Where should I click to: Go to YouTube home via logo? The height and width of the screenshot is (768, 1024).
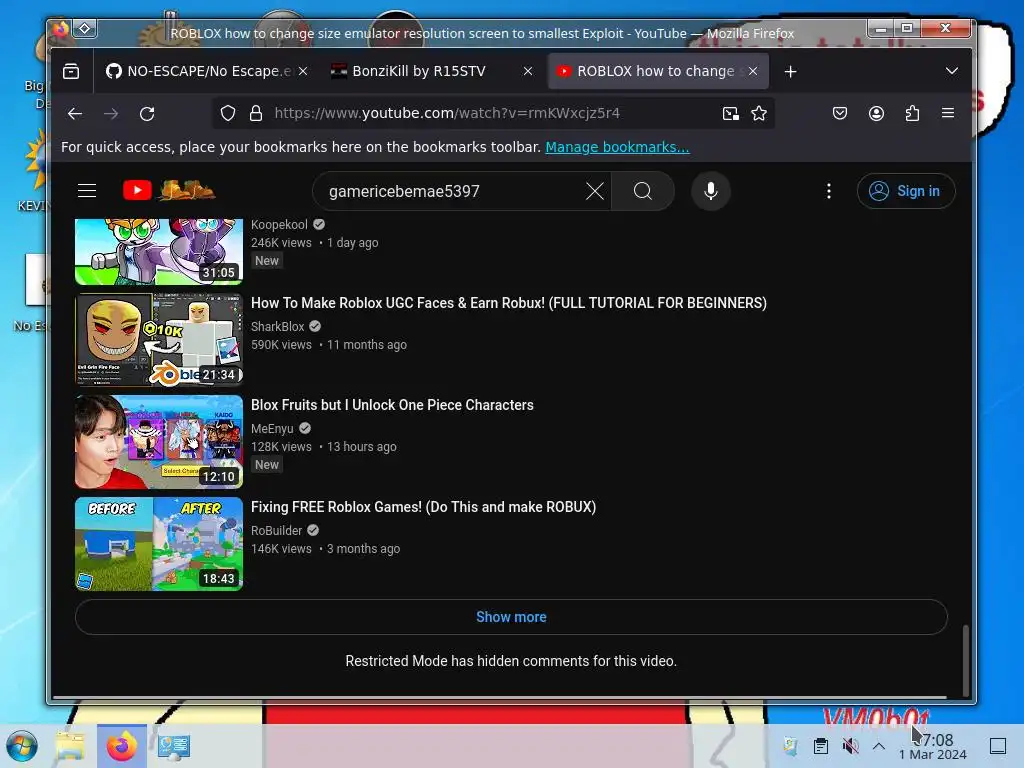coord(168,190)
